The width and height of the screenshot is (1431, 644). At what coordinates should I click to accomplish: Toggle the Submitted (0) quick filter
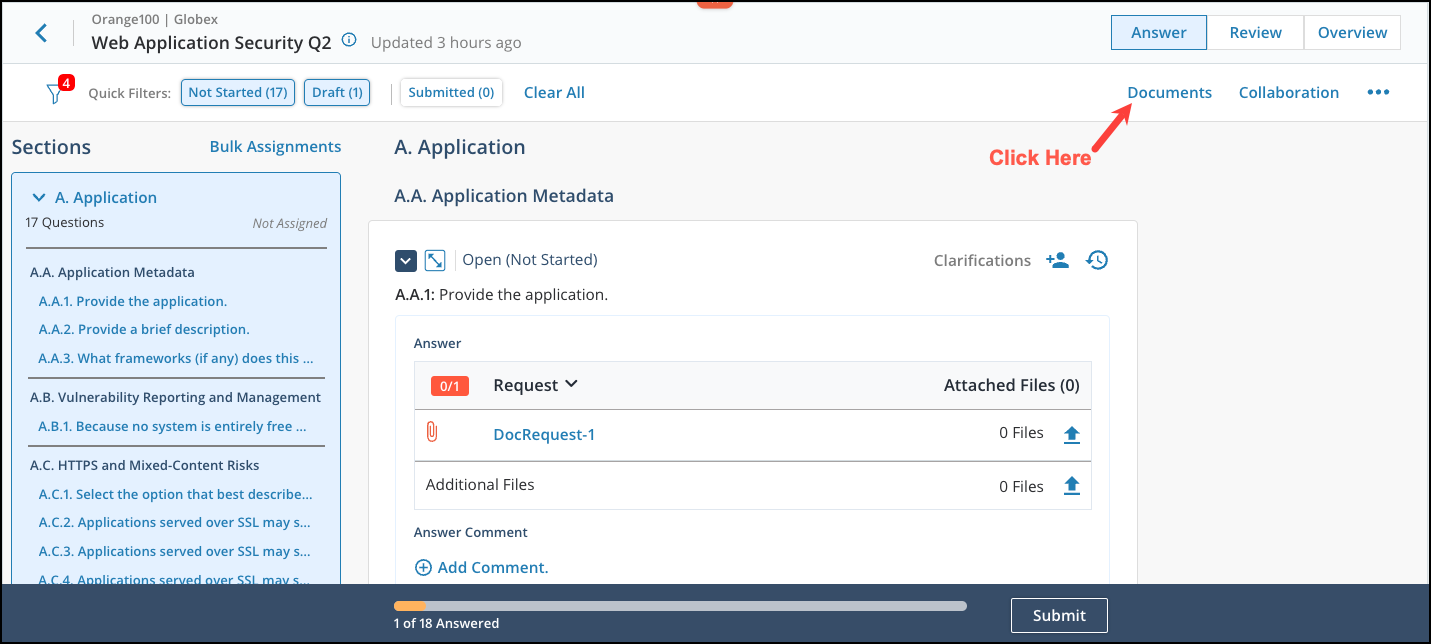[451, 92]
